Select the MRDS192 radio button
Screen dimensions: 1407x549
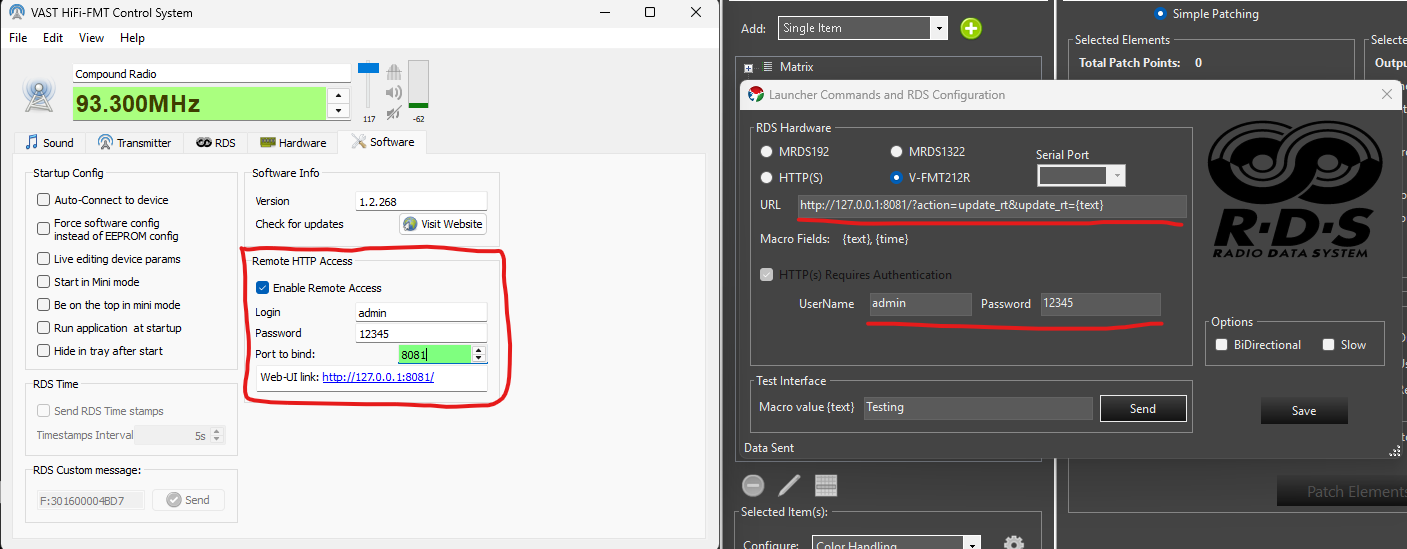[767, 152]
